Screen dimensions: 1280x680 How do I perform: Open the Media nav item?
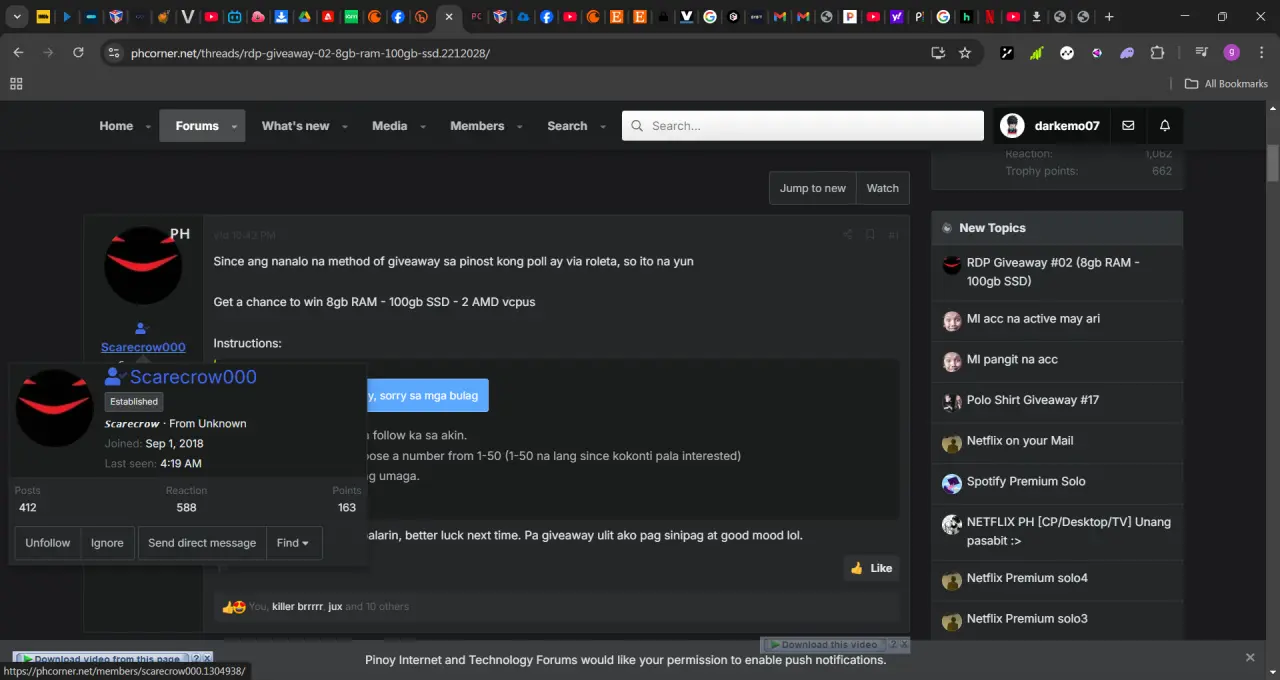pos(389,126)
